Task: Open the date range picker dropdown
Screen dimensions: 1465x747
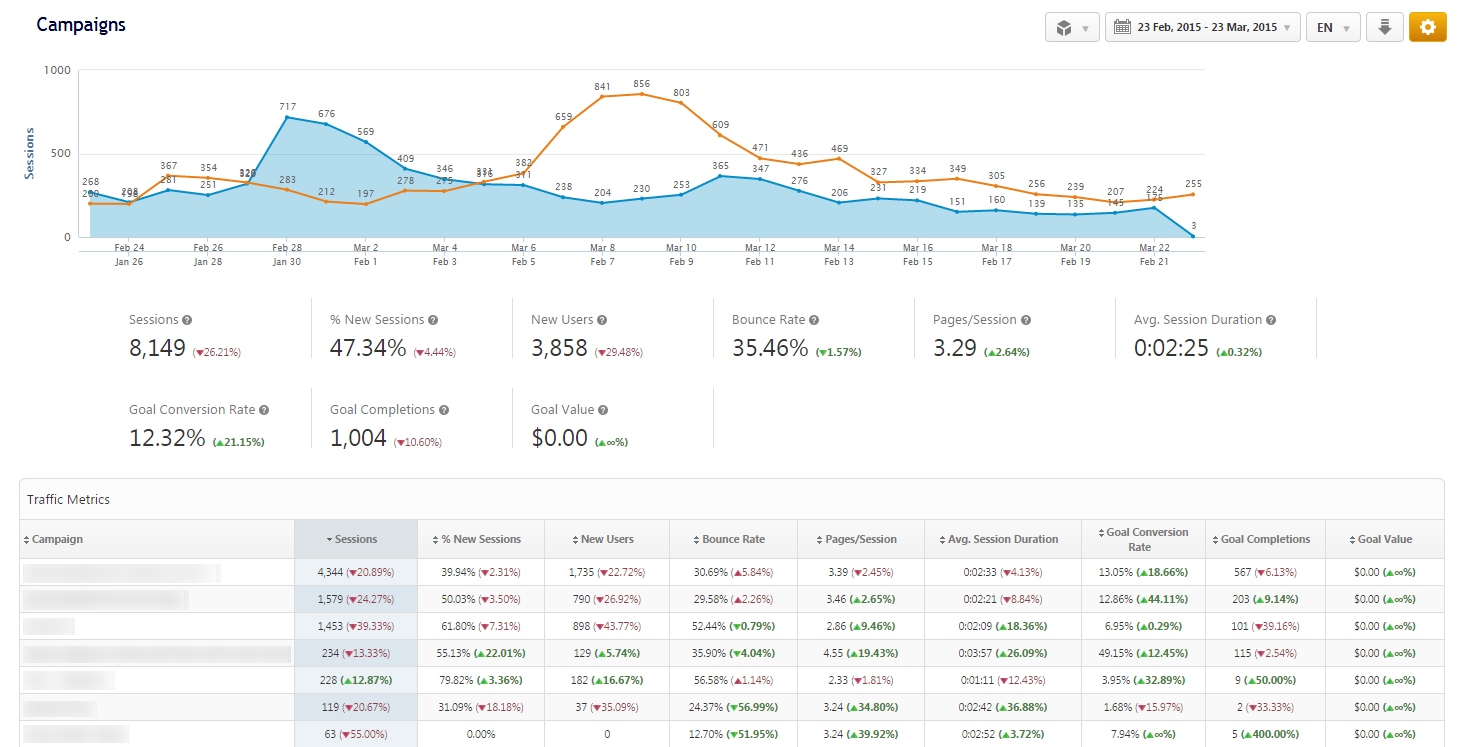Action: point(1203,27)
